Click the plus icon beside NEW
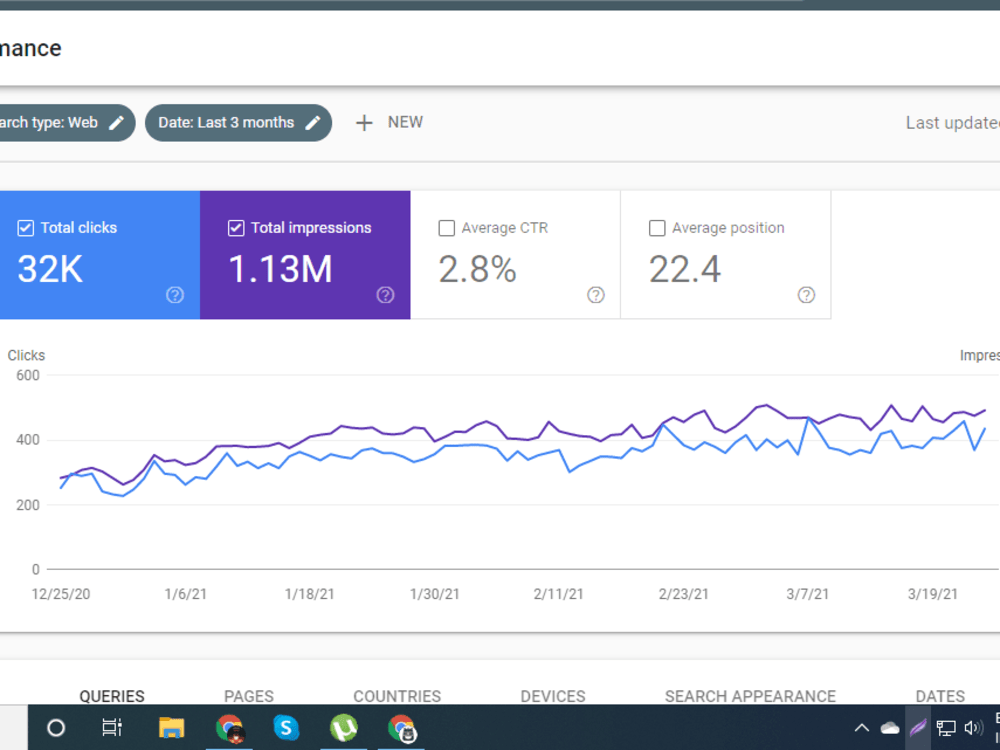Image resolution: width=1000 pixels, height=750 pixels. click(x=364, y=122)
